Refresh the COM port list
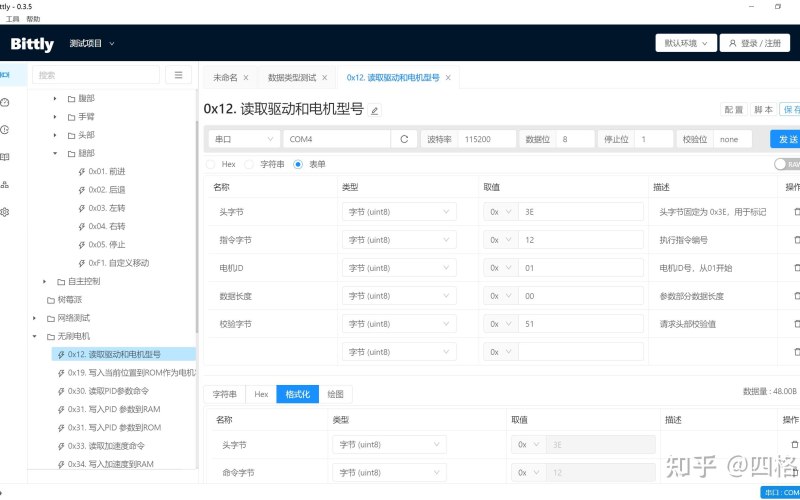Viewport: 800px width, 500px height. coord(405,139)
